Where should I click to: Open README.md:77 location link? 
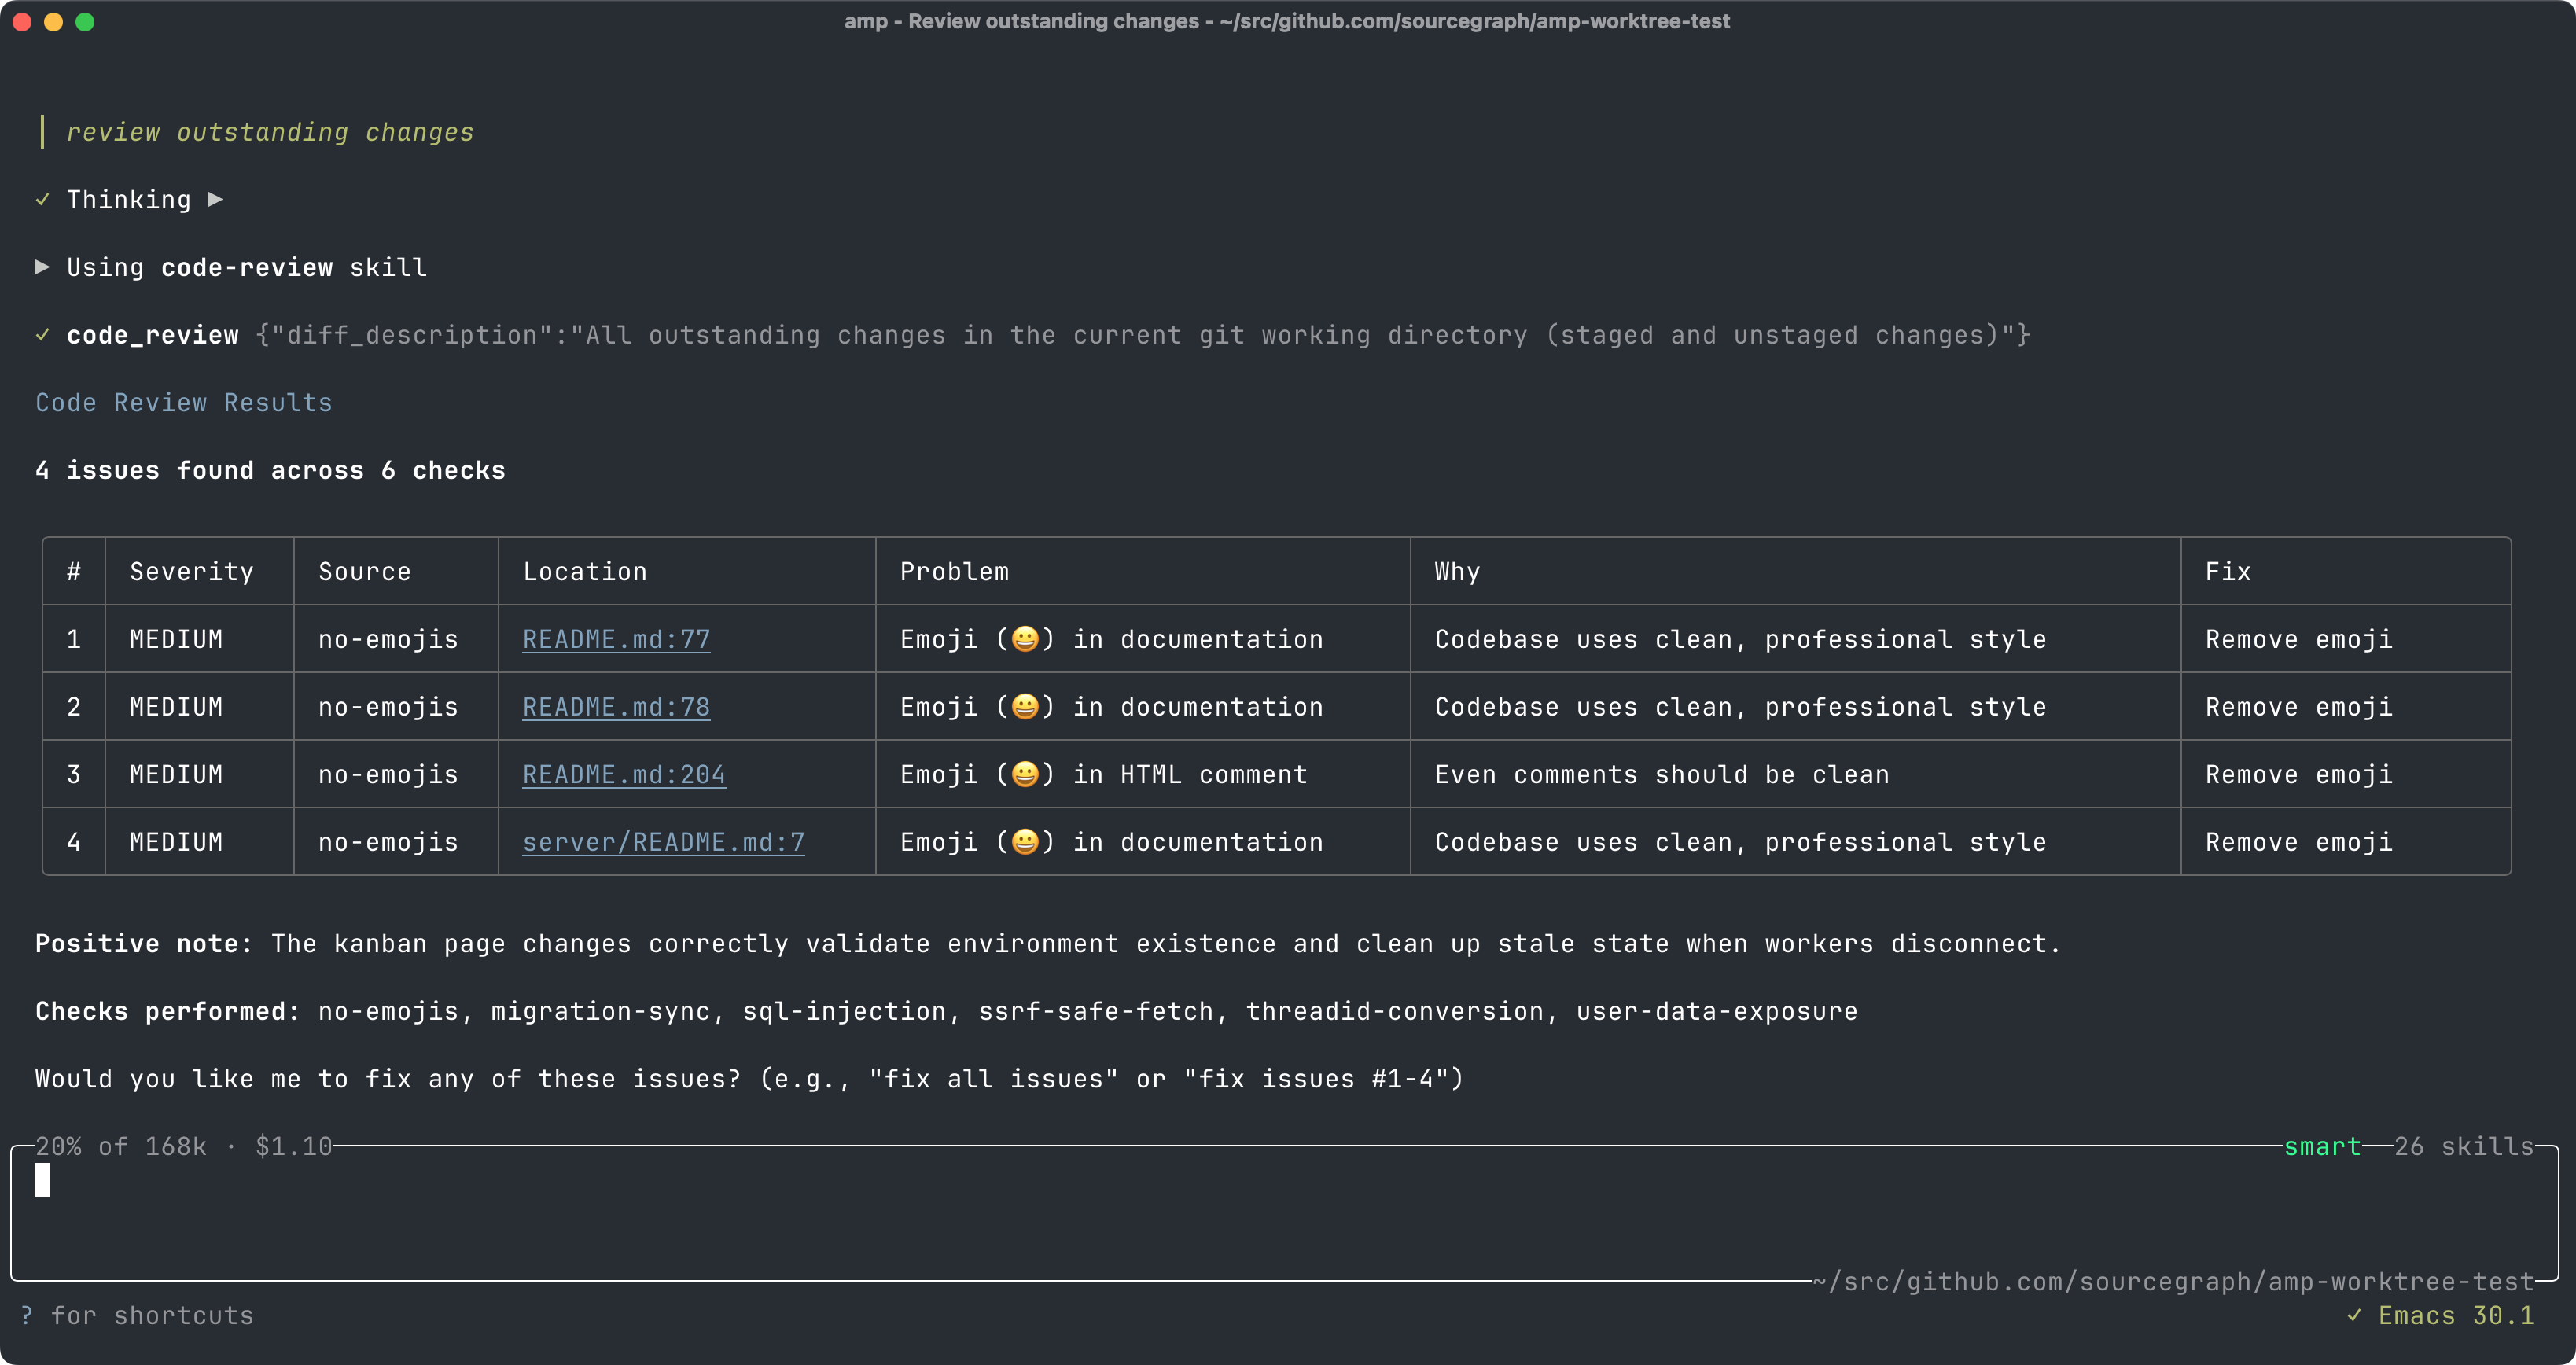click(616, 640)
